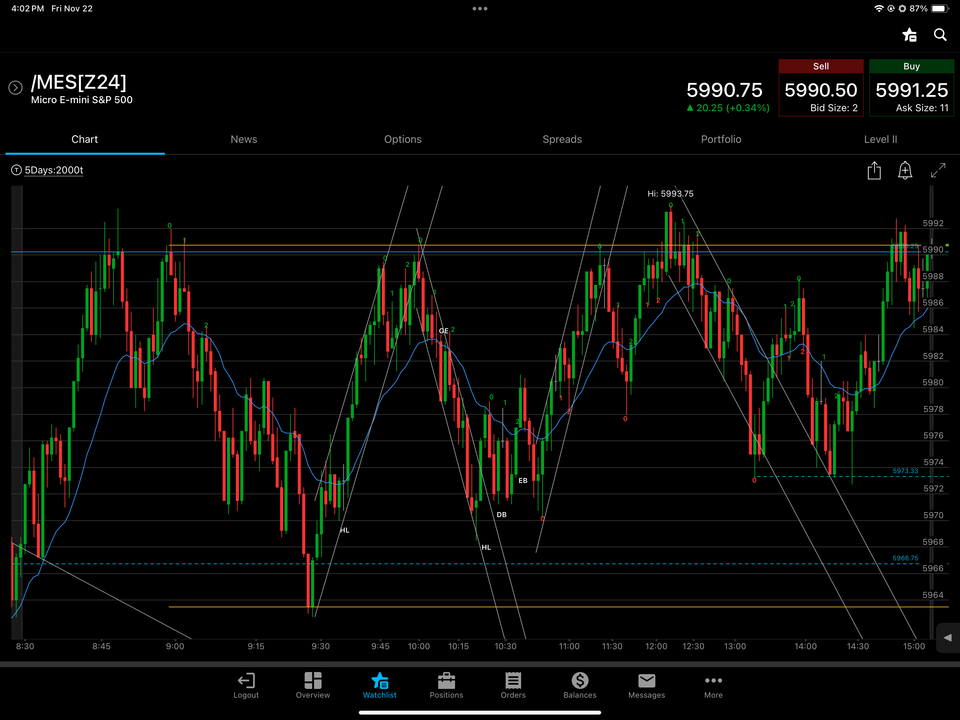Tap the 9:30 time axis label
960x720 pixels.
point(320,646)
